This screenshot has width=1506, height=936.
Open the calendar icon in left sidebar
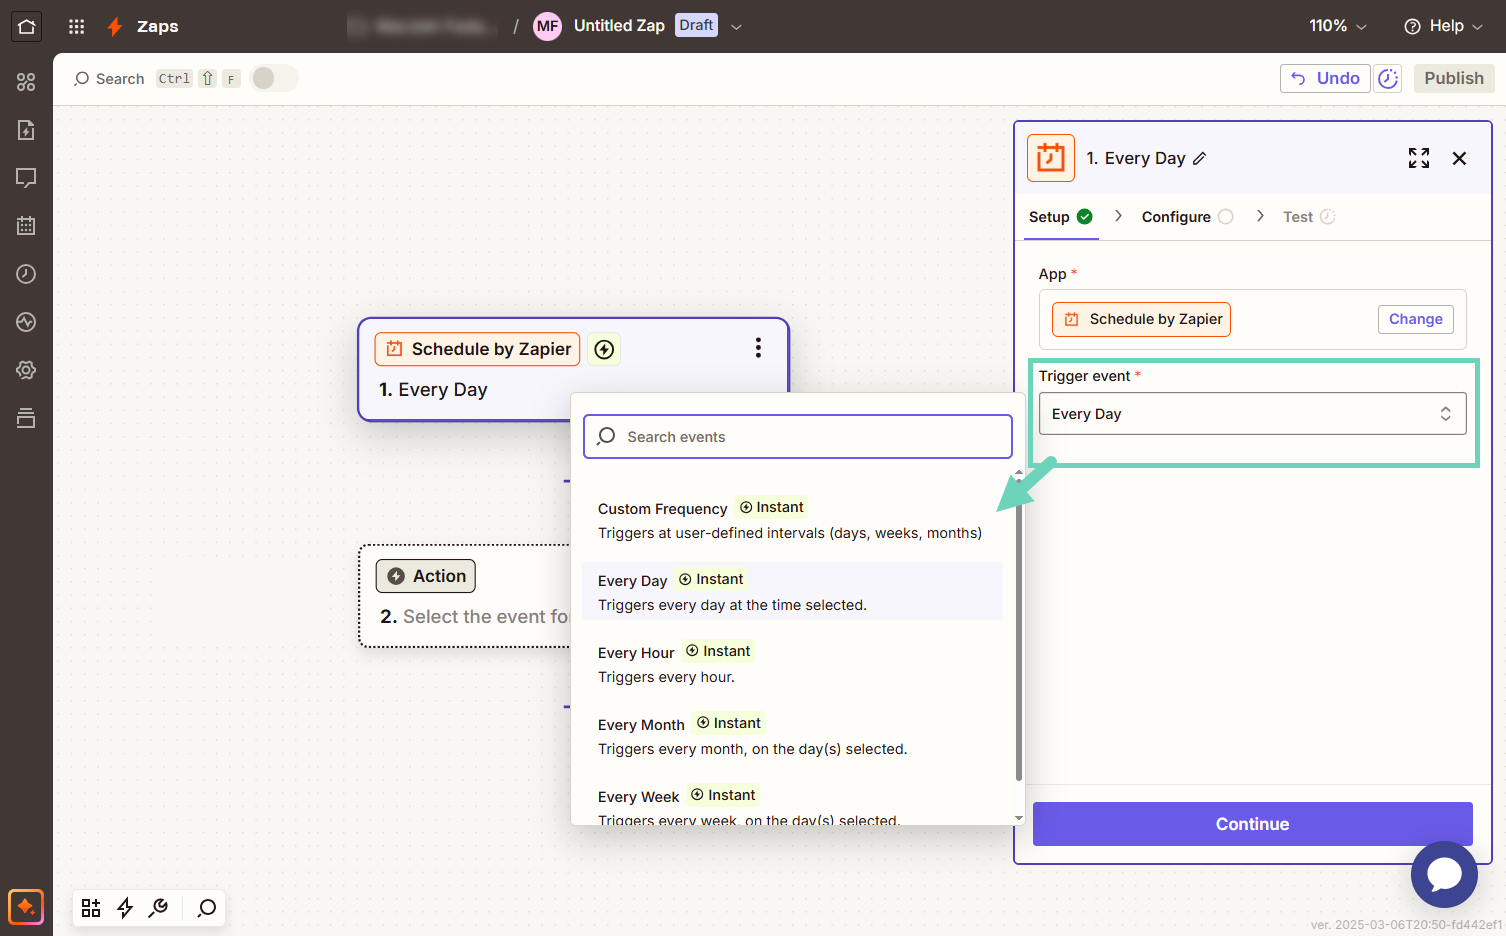click(x=26, y=226)
